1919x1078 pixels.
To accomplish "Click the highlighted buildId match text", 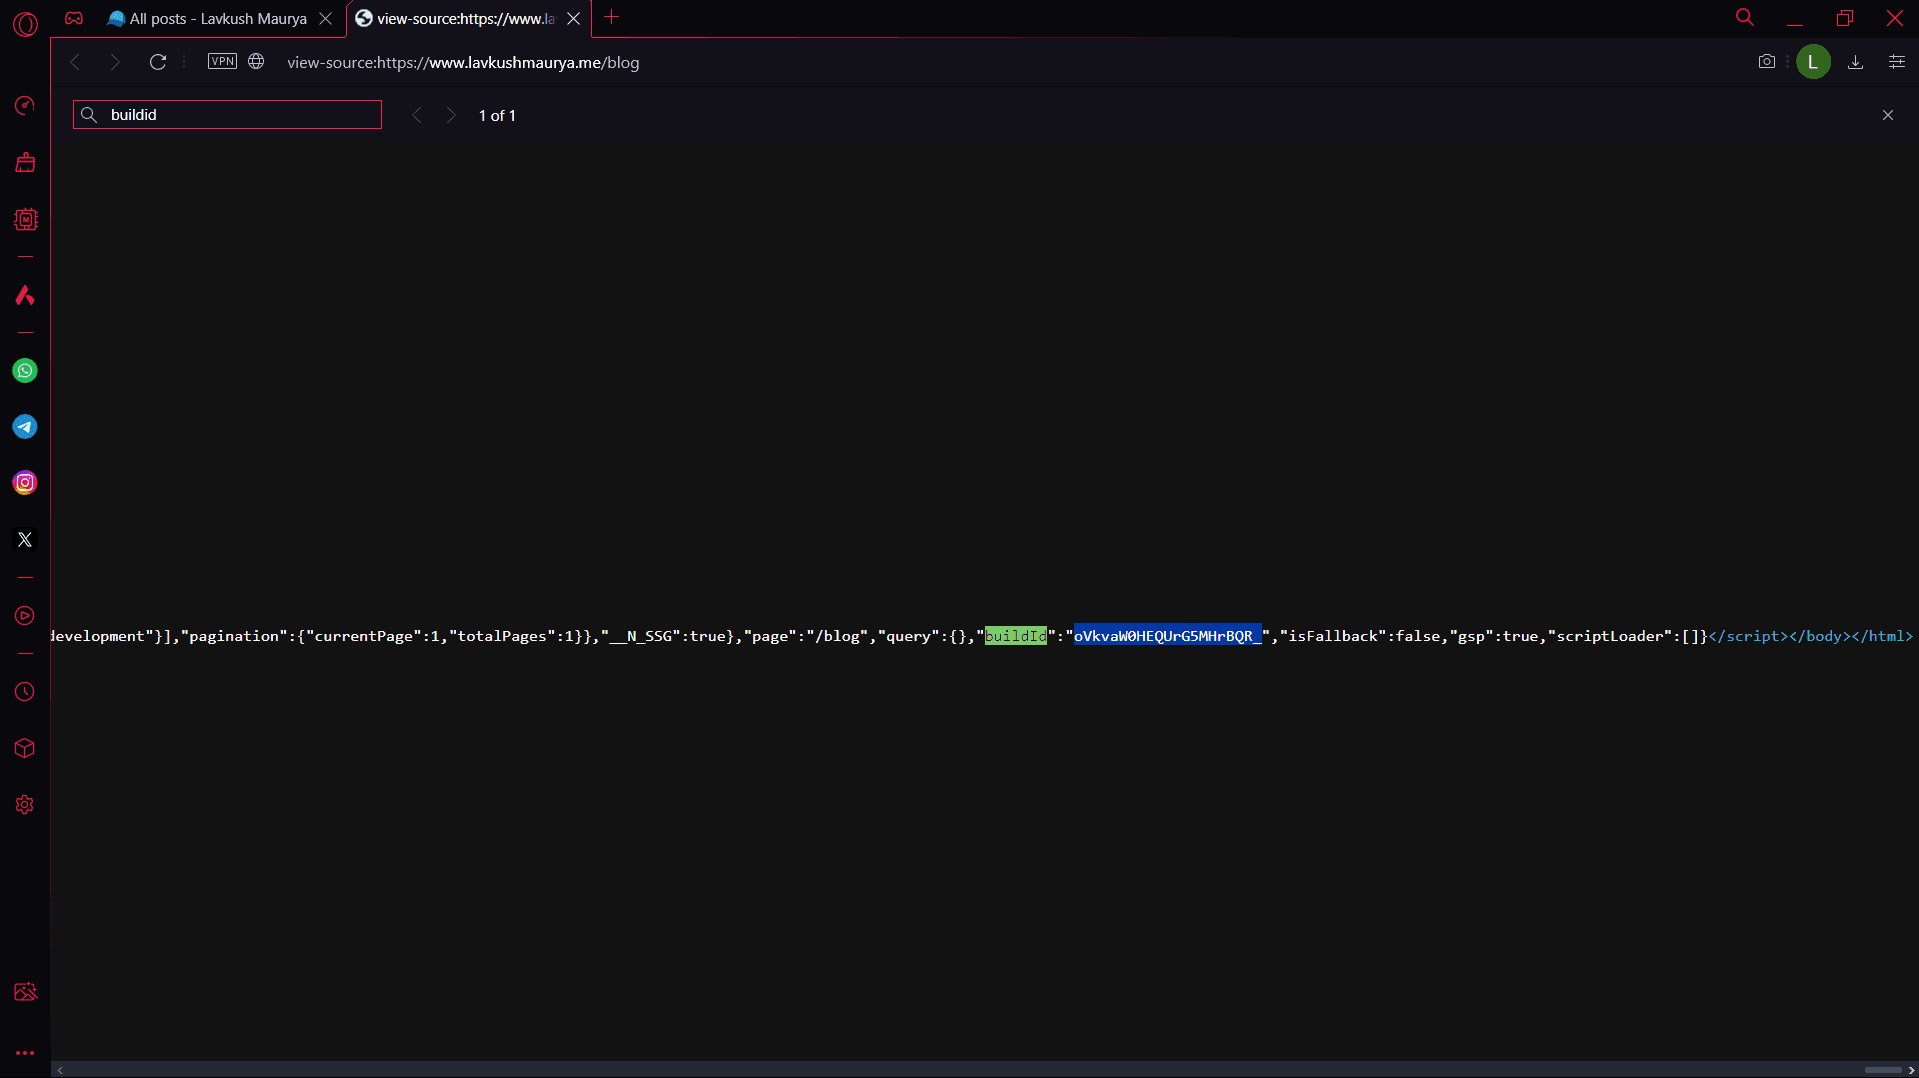I will click(1015, 636).
